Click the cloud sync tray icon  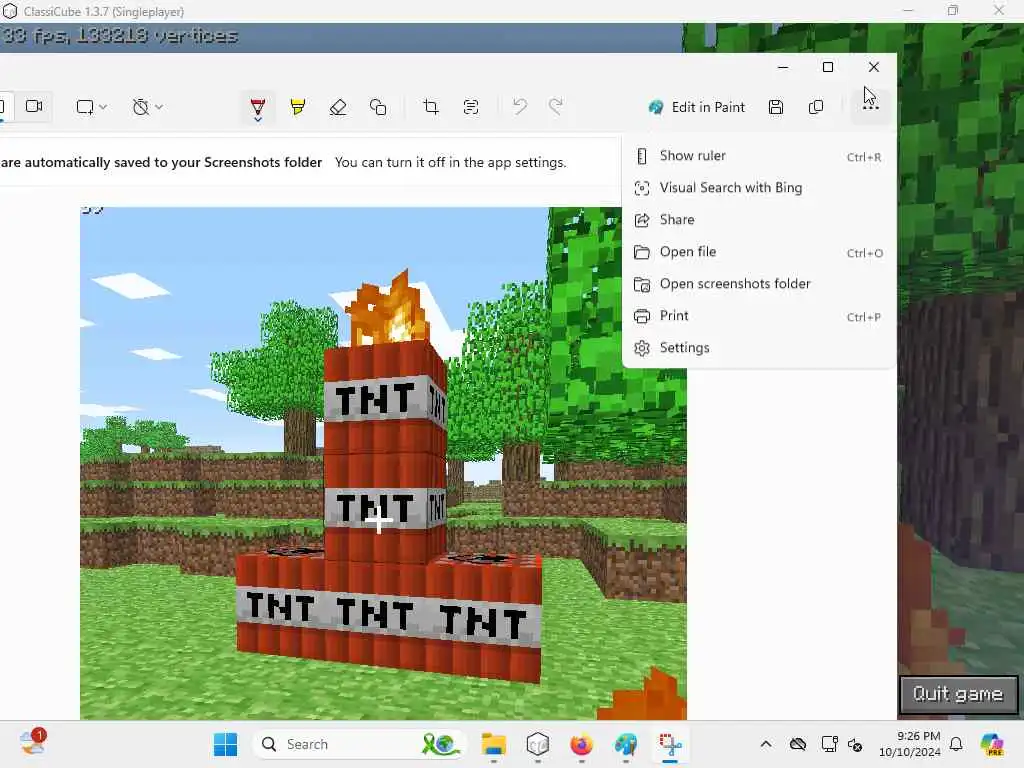click(x=797, y=744)
